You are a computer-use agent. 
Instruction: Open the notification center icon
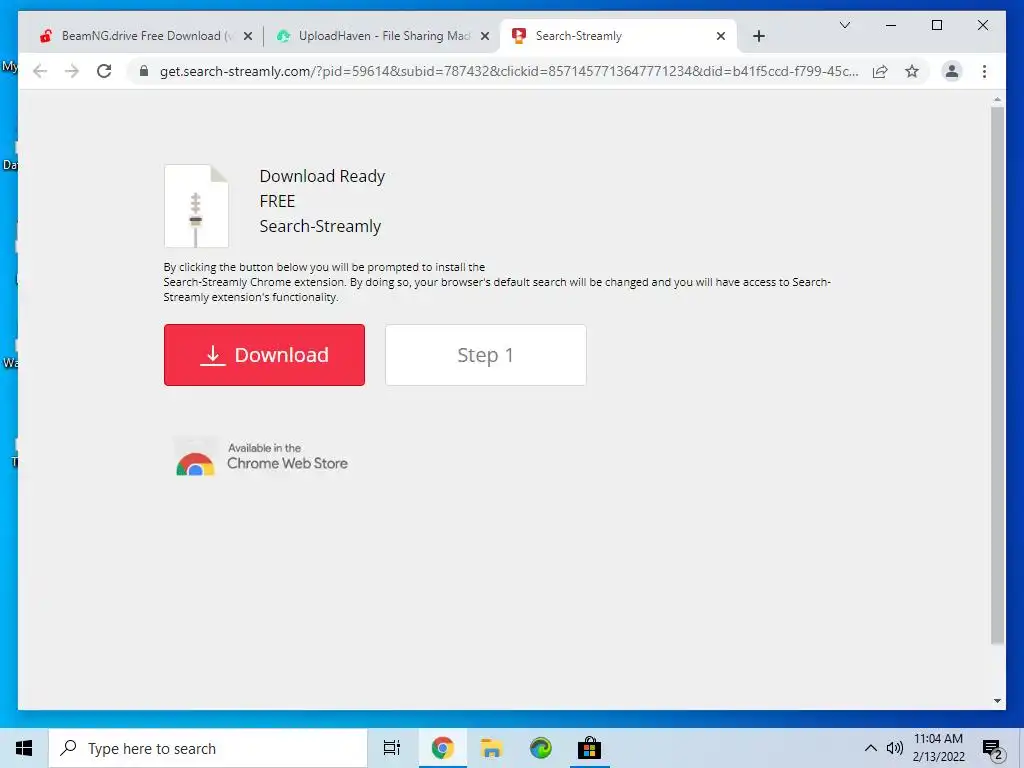[x=993, y=749]
